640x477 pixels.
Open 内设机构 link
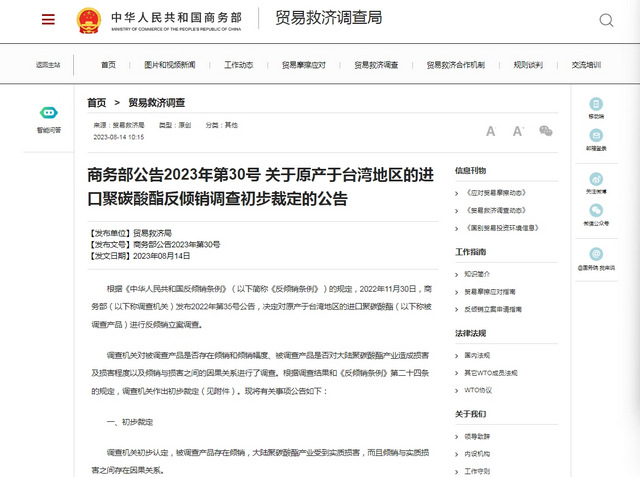pos(477,454)
